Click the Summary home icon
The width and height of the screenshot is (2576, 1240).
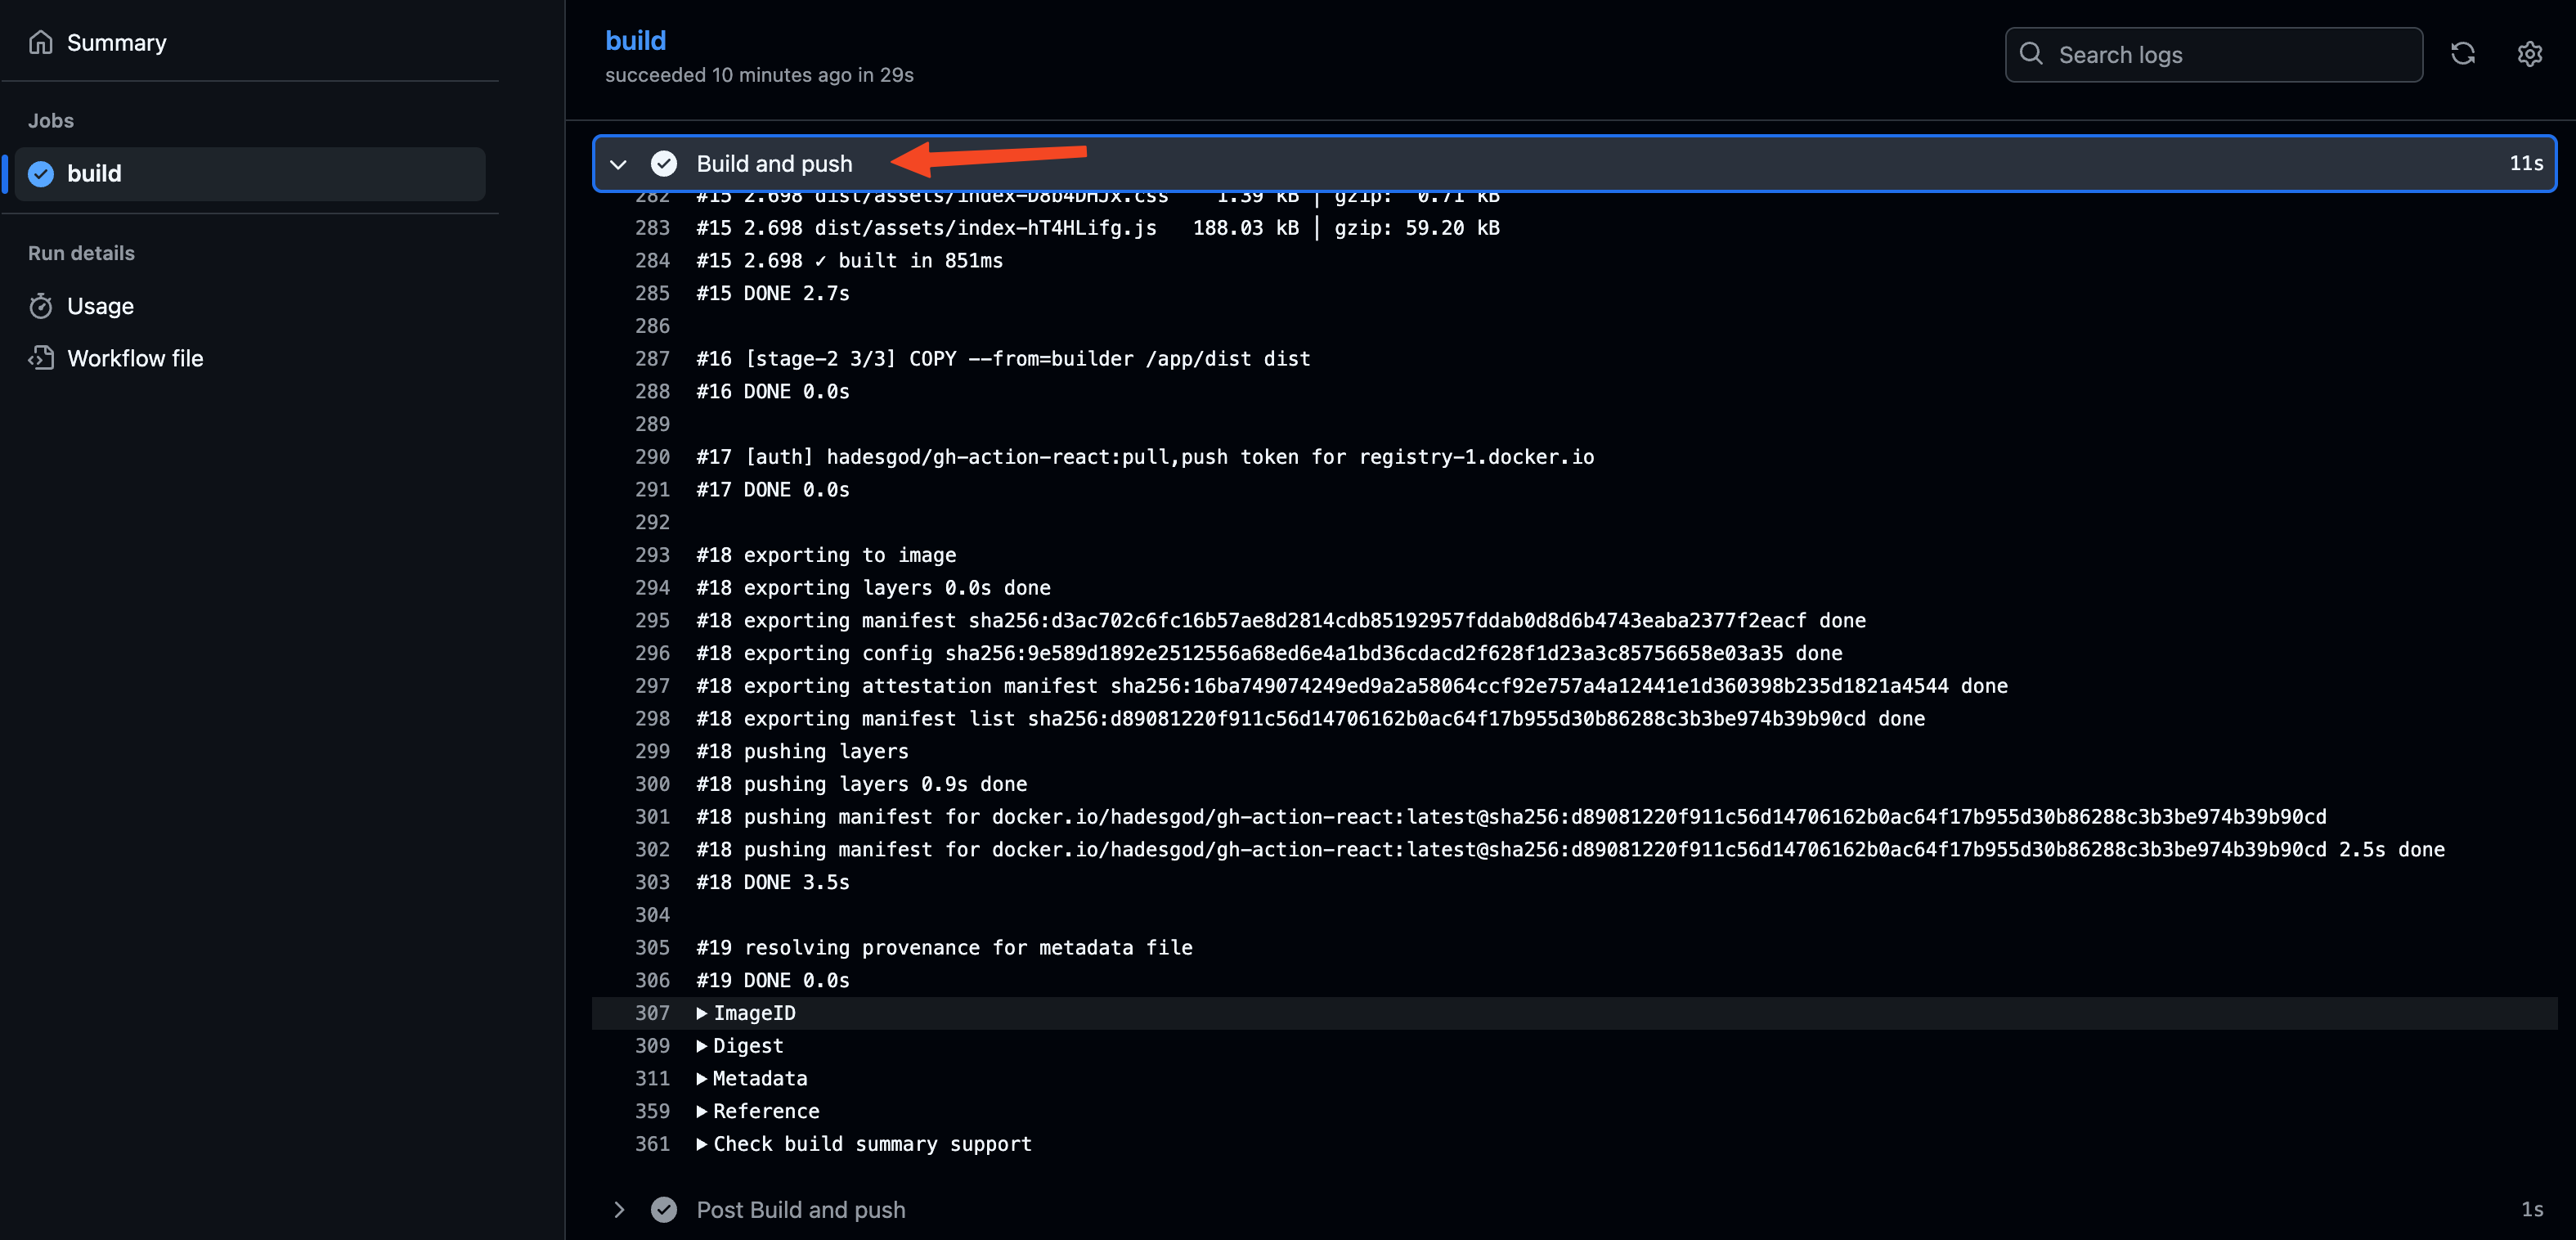coord(40,42)
